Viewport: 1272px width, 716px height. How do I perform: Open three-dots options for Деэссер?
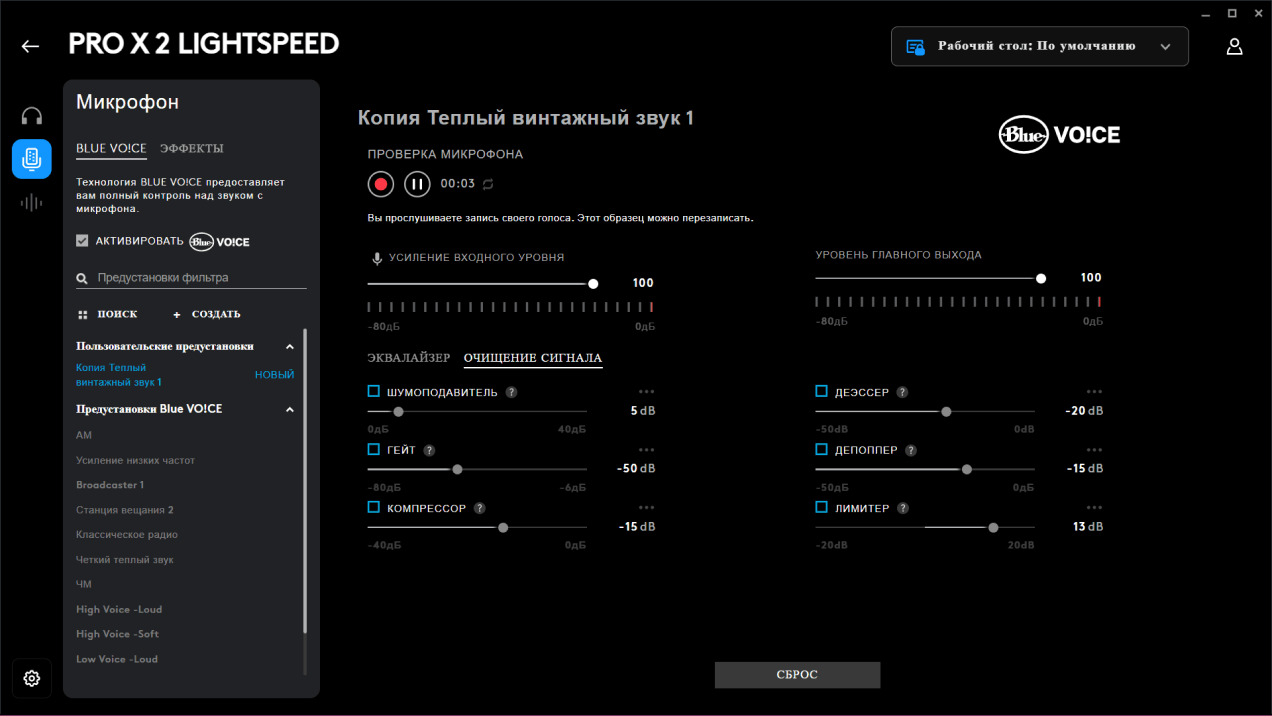(1094, 392)
